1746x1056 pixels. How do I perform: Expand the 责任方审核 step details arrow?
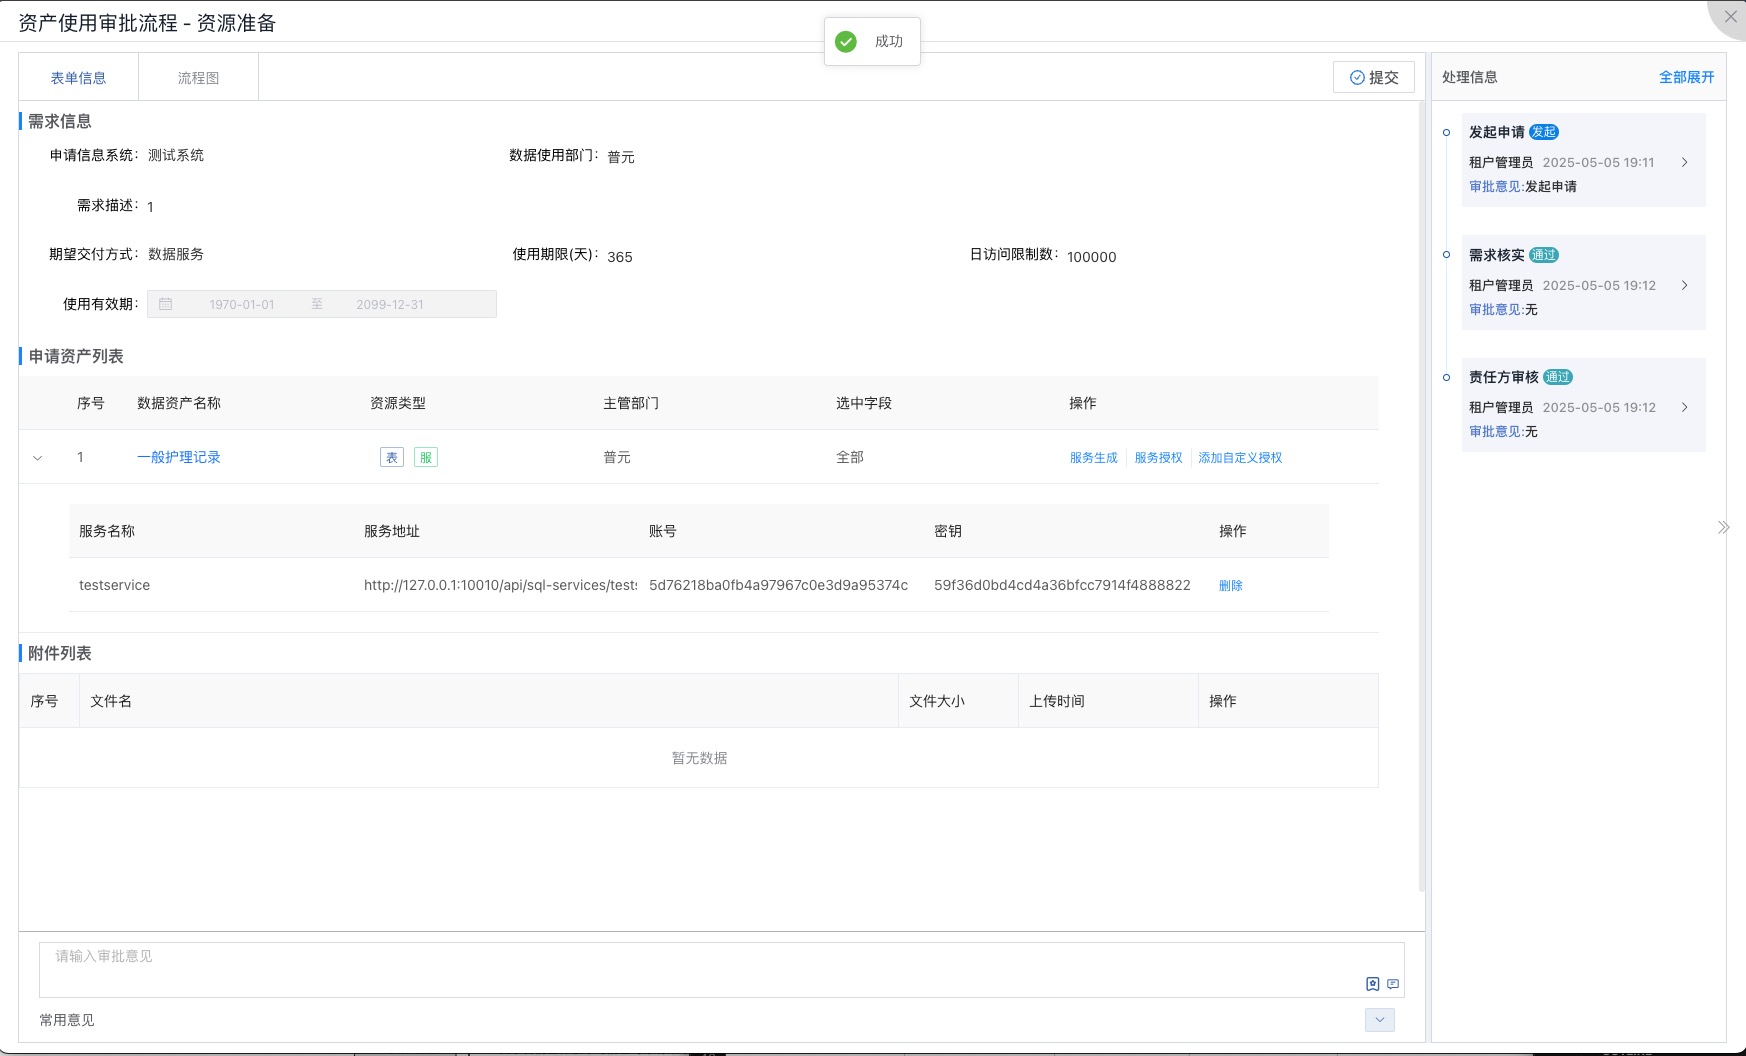coord(1685,407)
